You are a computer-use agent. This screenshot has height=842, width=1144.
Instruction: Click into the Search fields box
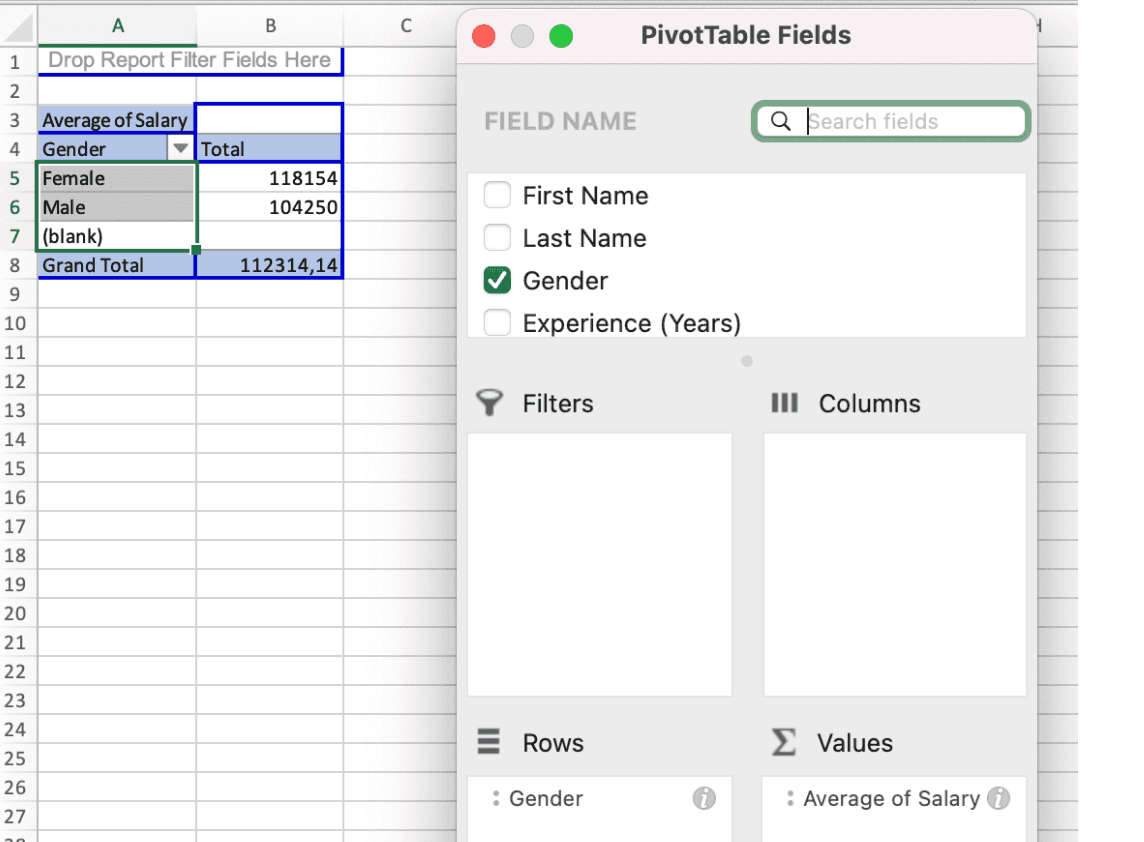tap(910, 121)
